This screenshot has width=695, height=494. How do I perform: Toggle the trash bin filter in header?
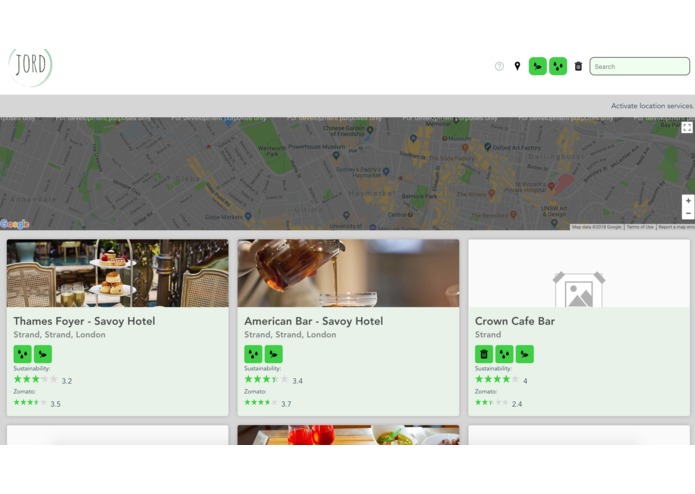point(578,66)
